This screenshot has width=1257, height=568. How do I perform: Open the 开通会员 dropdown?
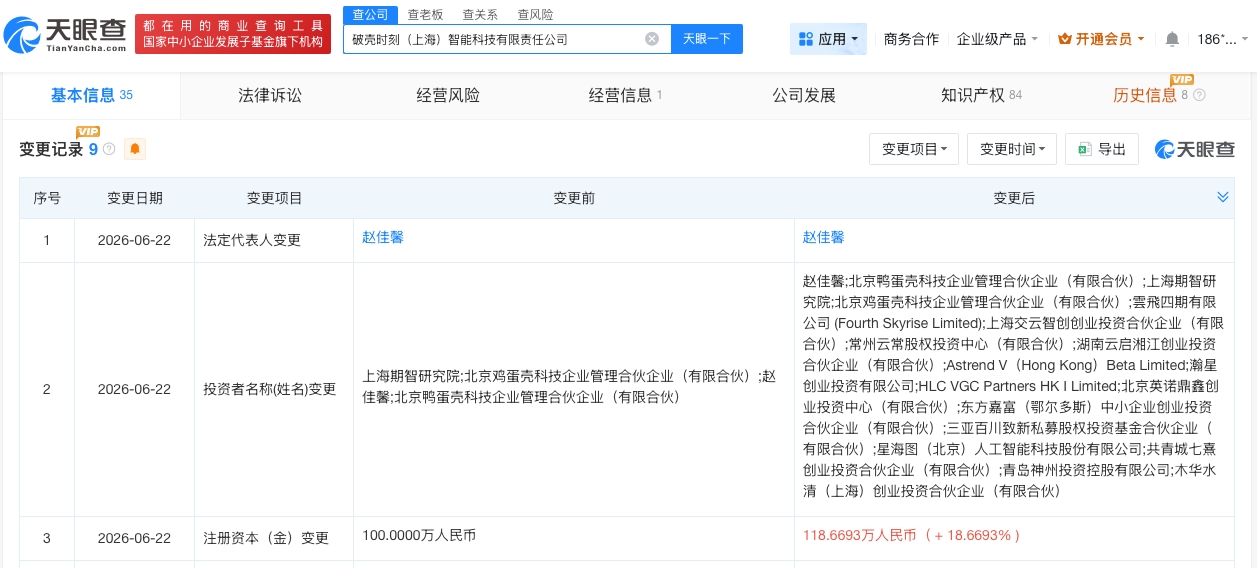point(1102,39)
